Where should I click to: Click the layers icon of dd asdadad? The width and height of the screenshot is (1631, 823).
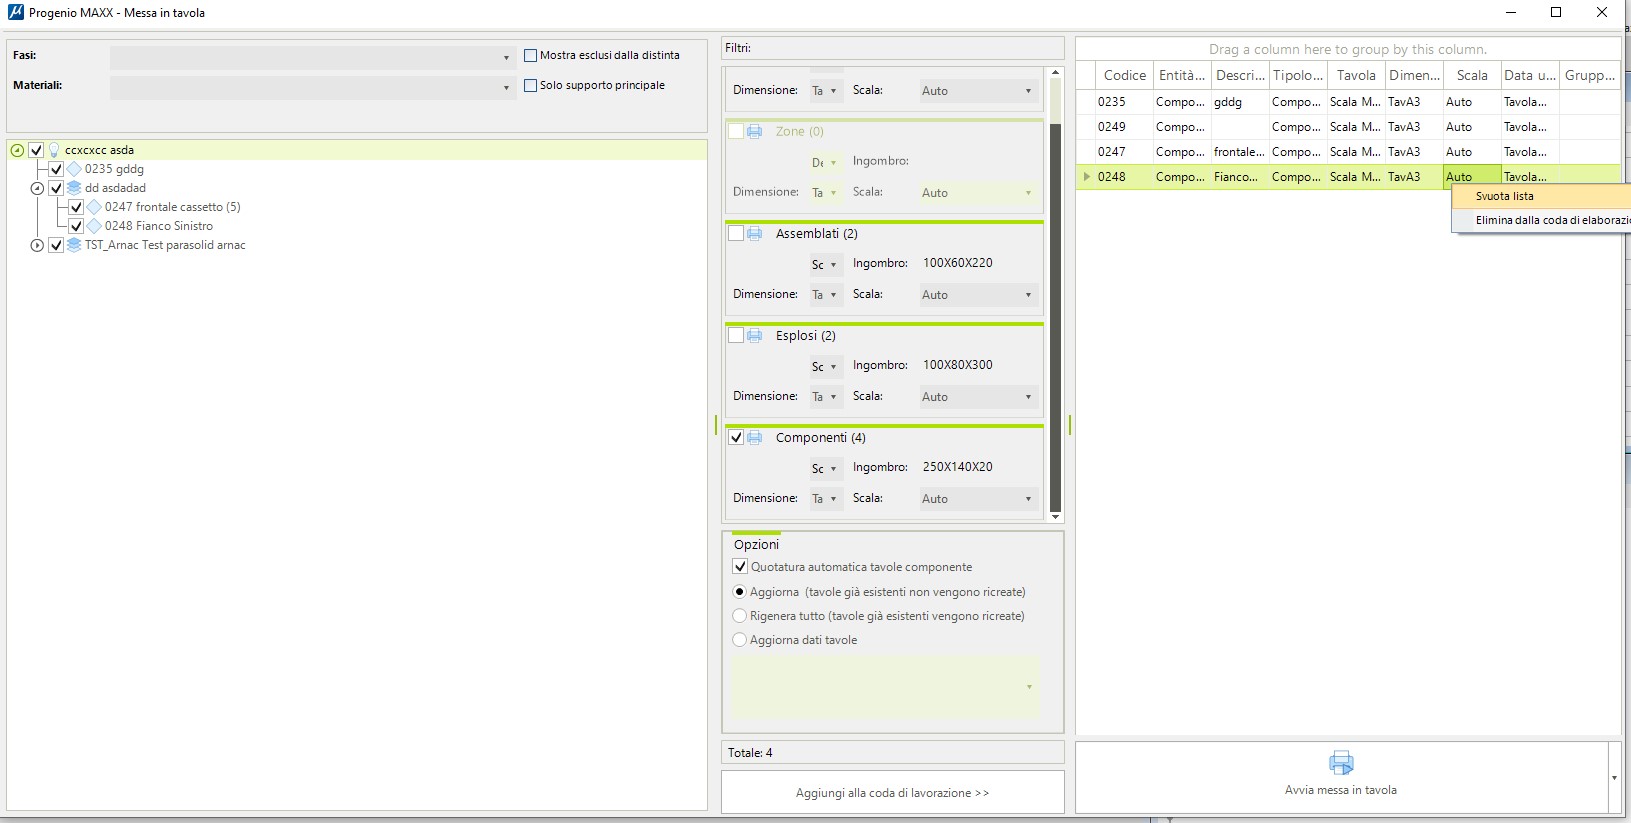(74, 188)
